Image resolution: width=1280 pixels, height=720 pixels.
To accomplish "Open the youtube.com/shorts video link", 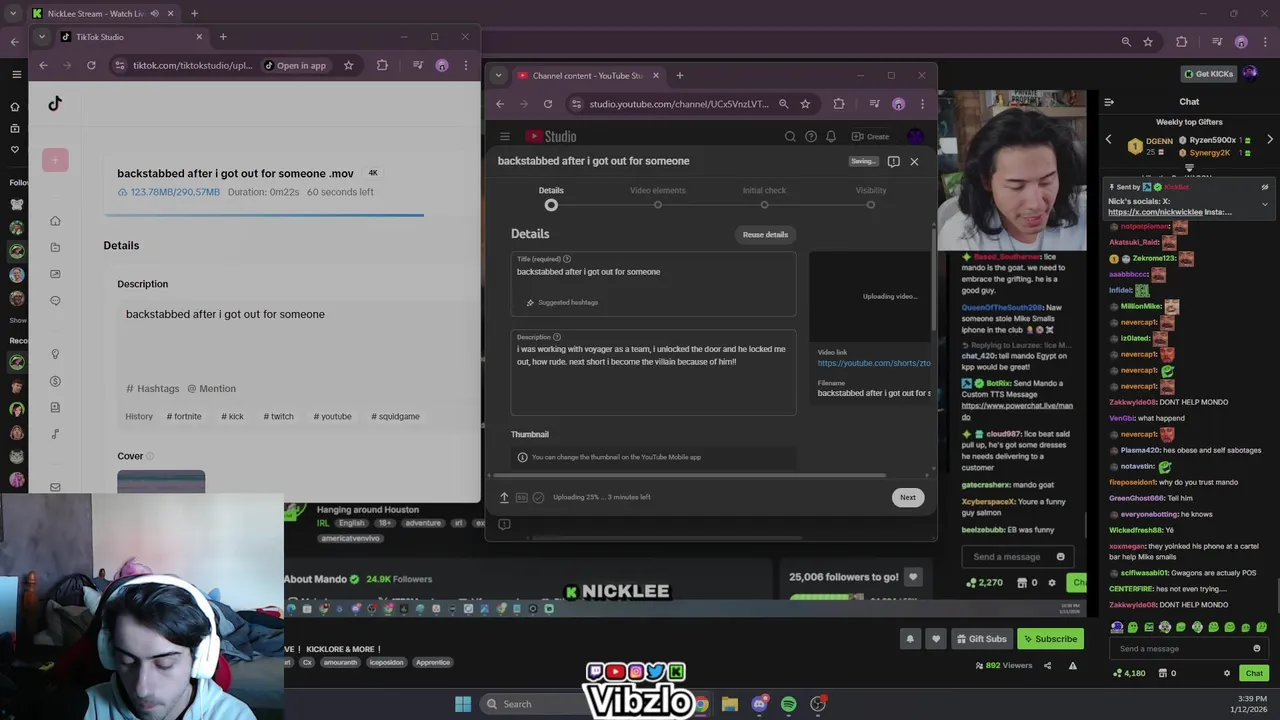I will (874, 363).
